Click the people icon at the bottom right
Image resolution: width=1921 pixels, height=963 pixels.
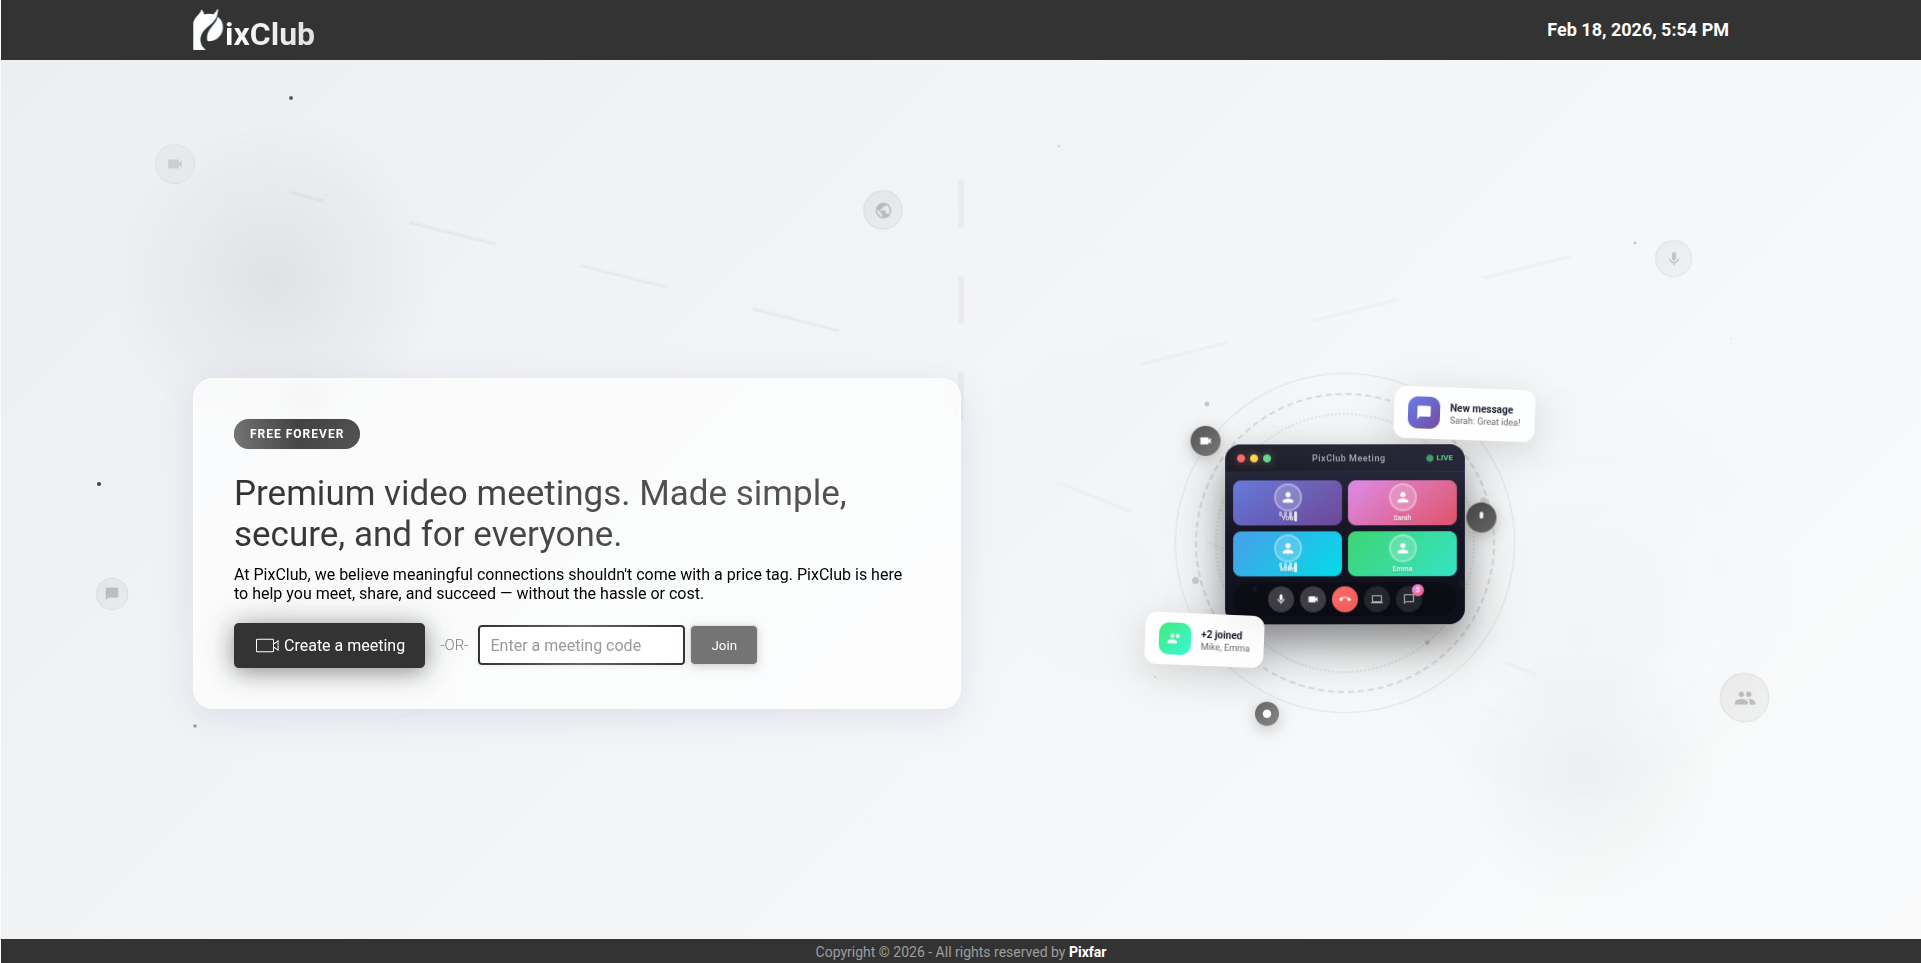coord(1744,697)
